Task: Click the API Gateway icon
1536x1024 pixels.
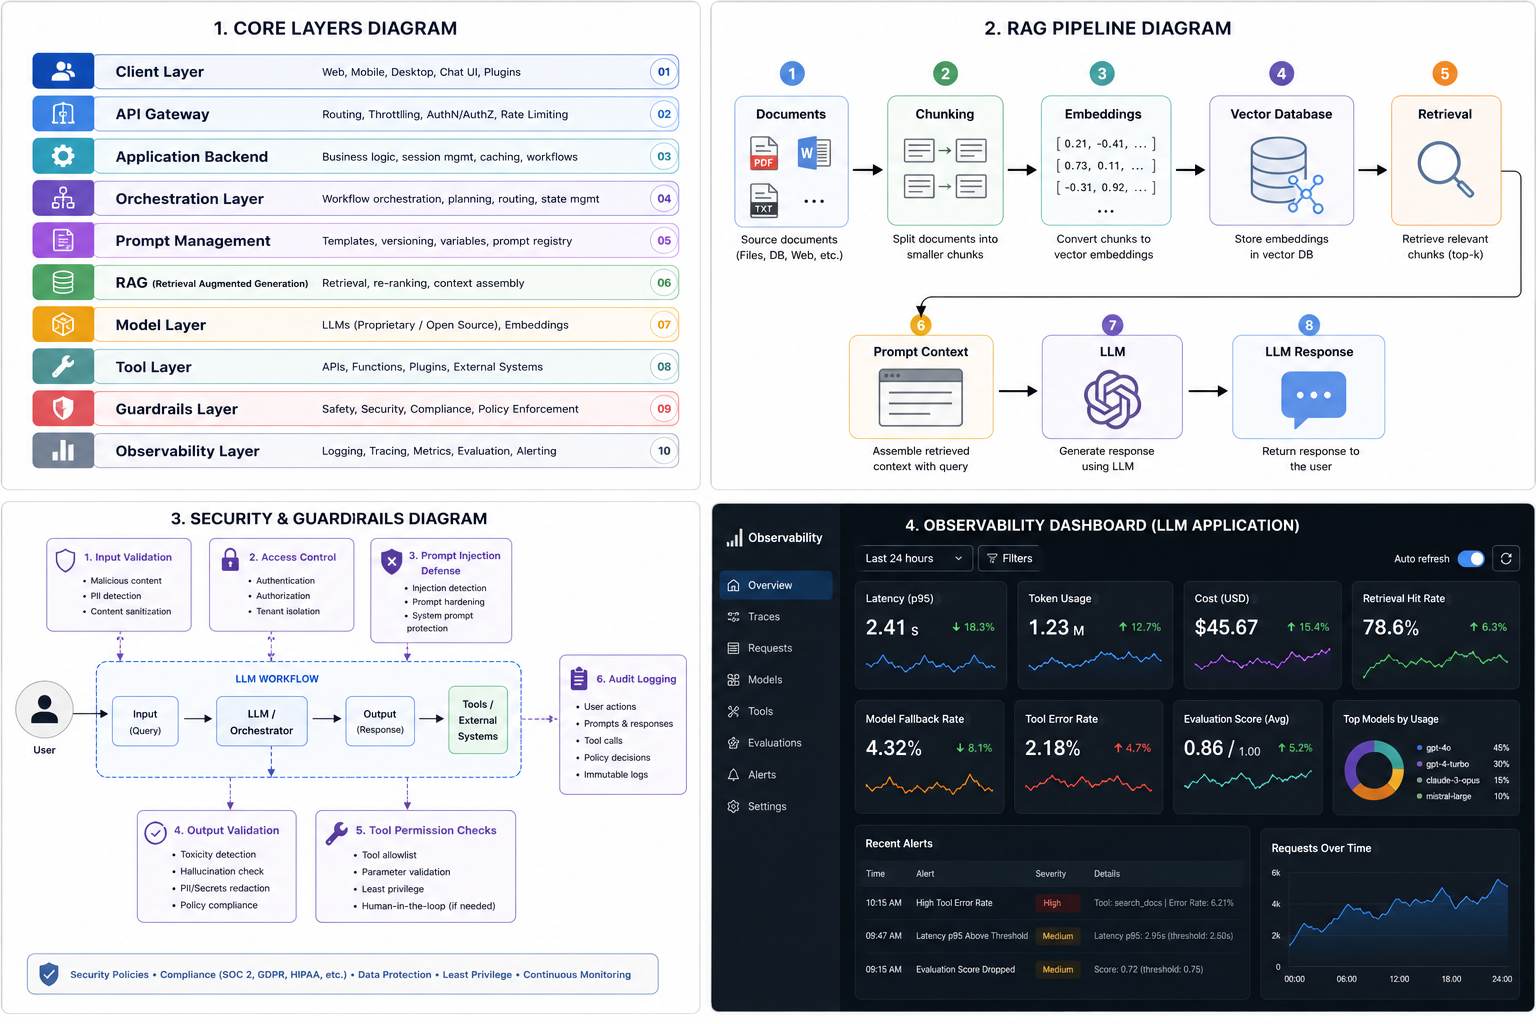Action: tap(63, 114)
